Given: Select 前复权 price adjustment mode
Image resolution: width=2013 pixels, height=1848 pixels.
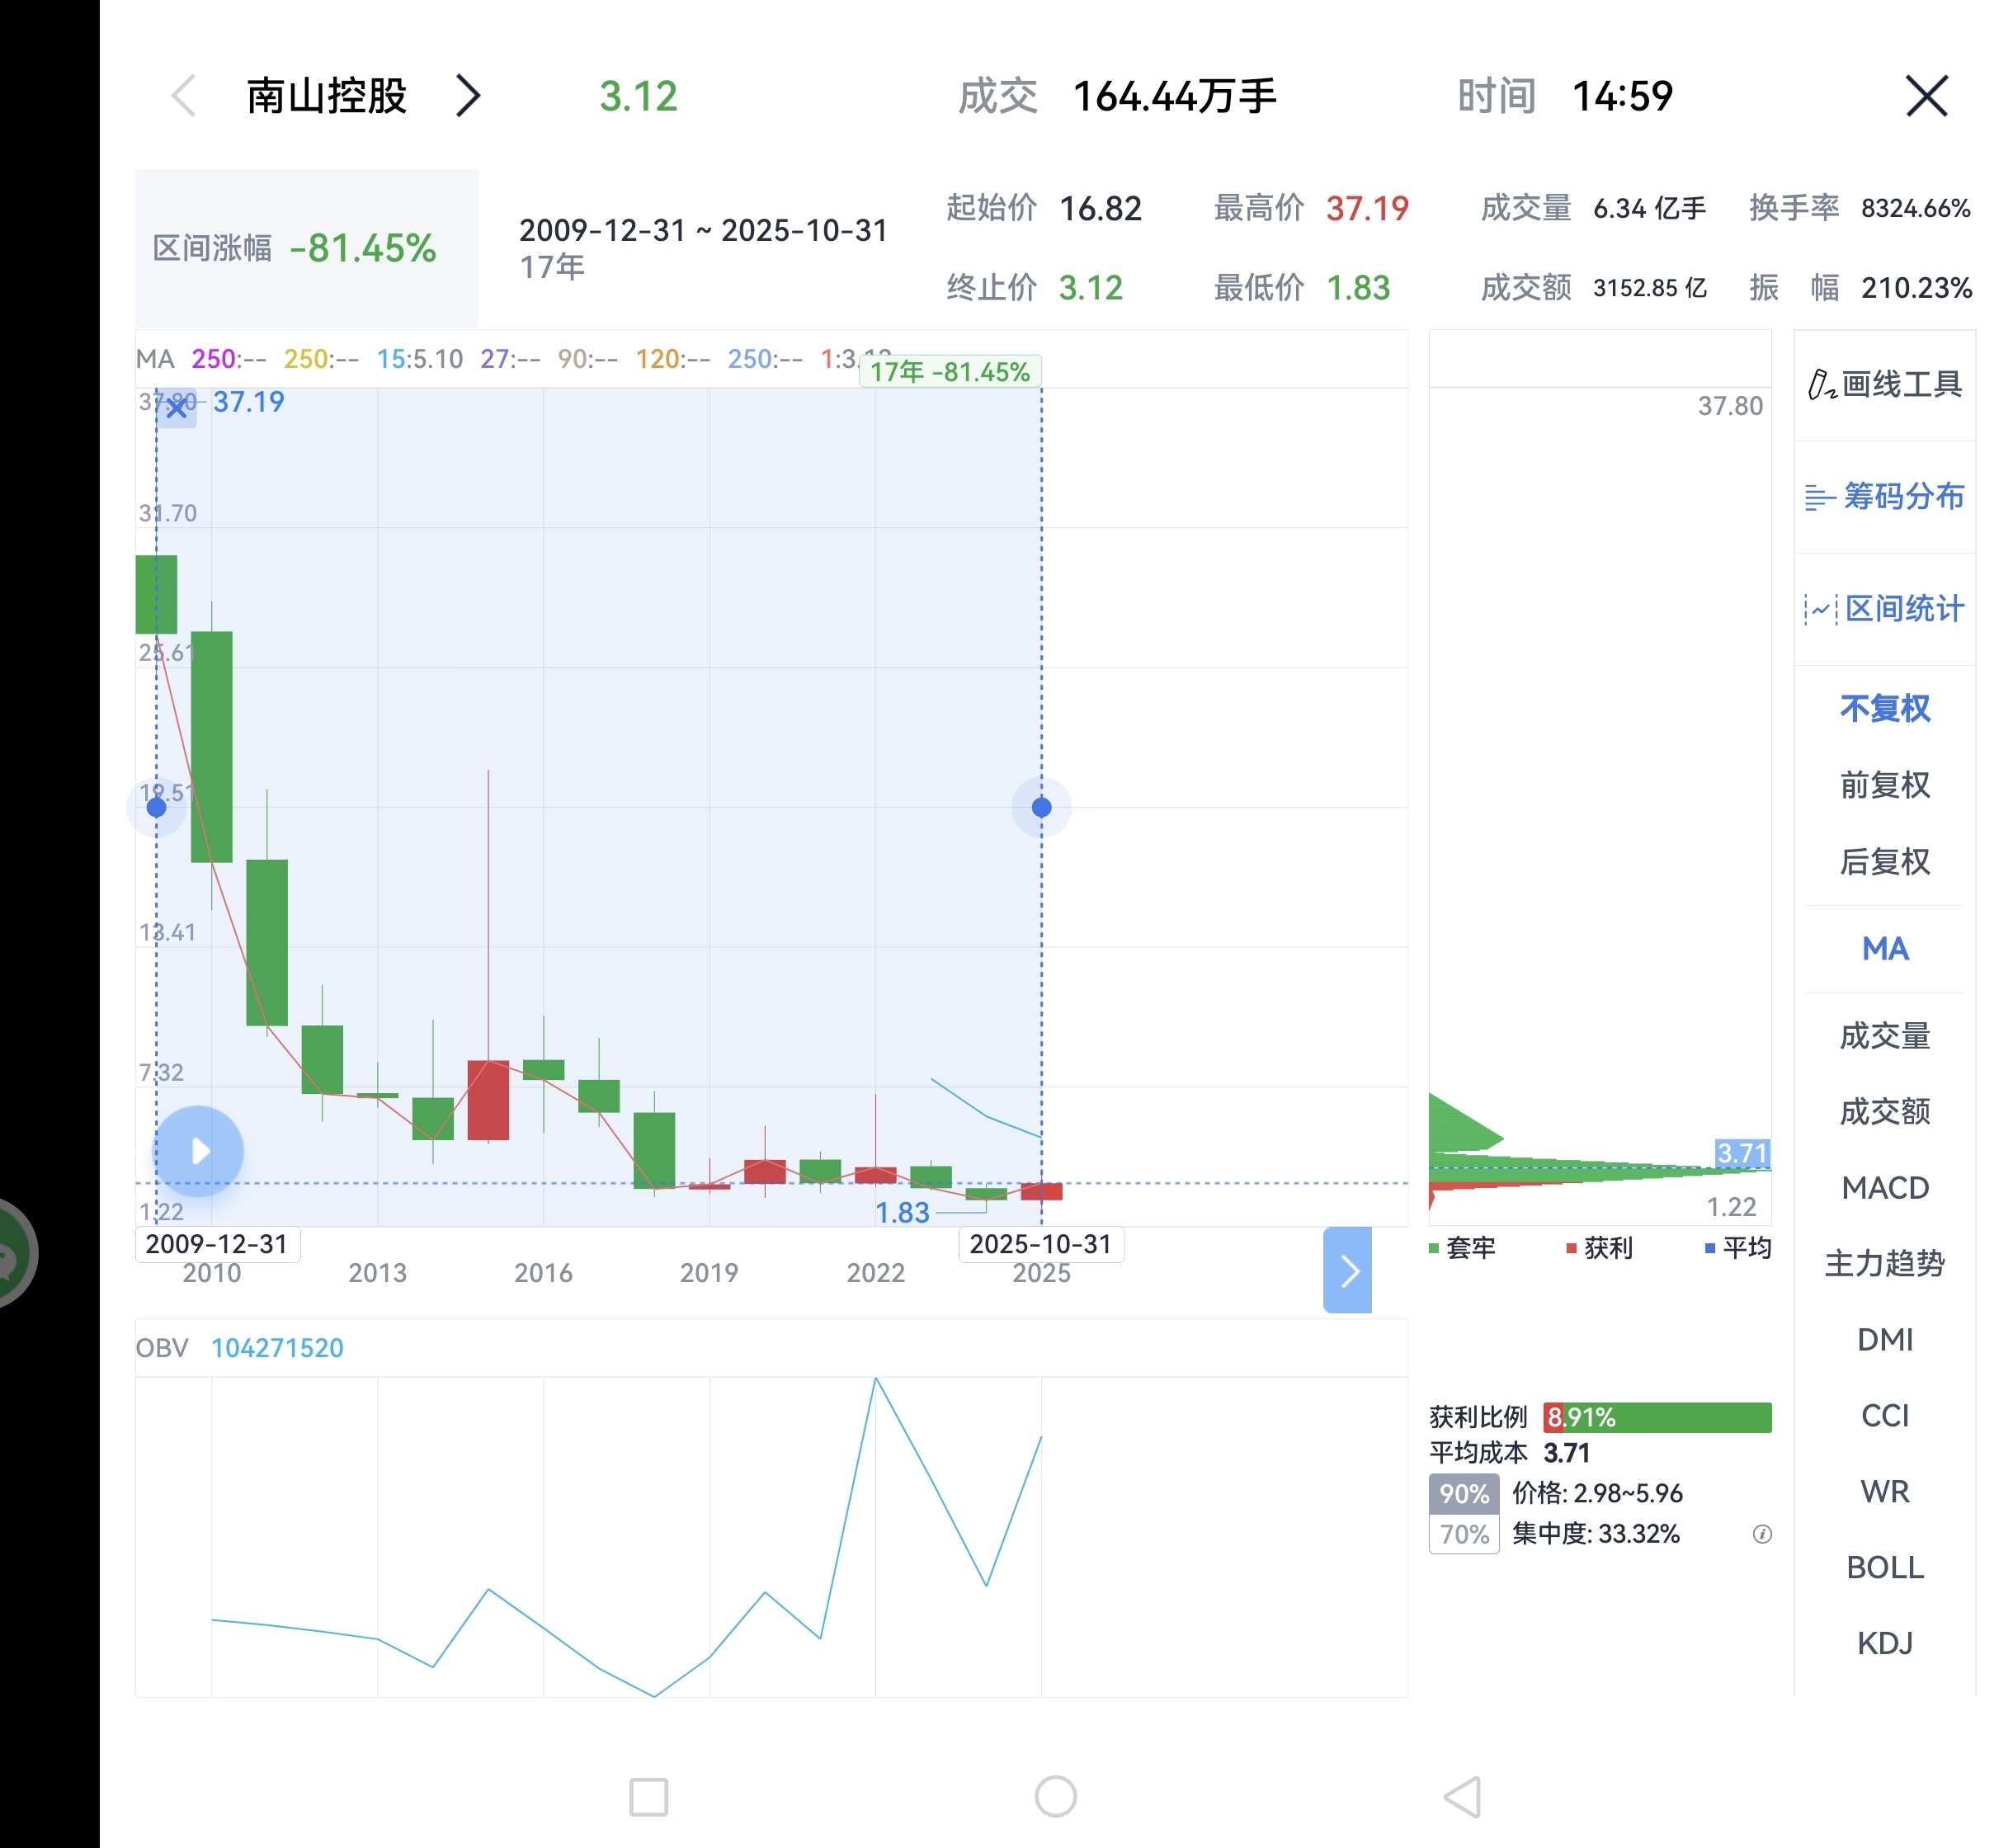Looking at the screenshot, I should [x=1884, y=785].
